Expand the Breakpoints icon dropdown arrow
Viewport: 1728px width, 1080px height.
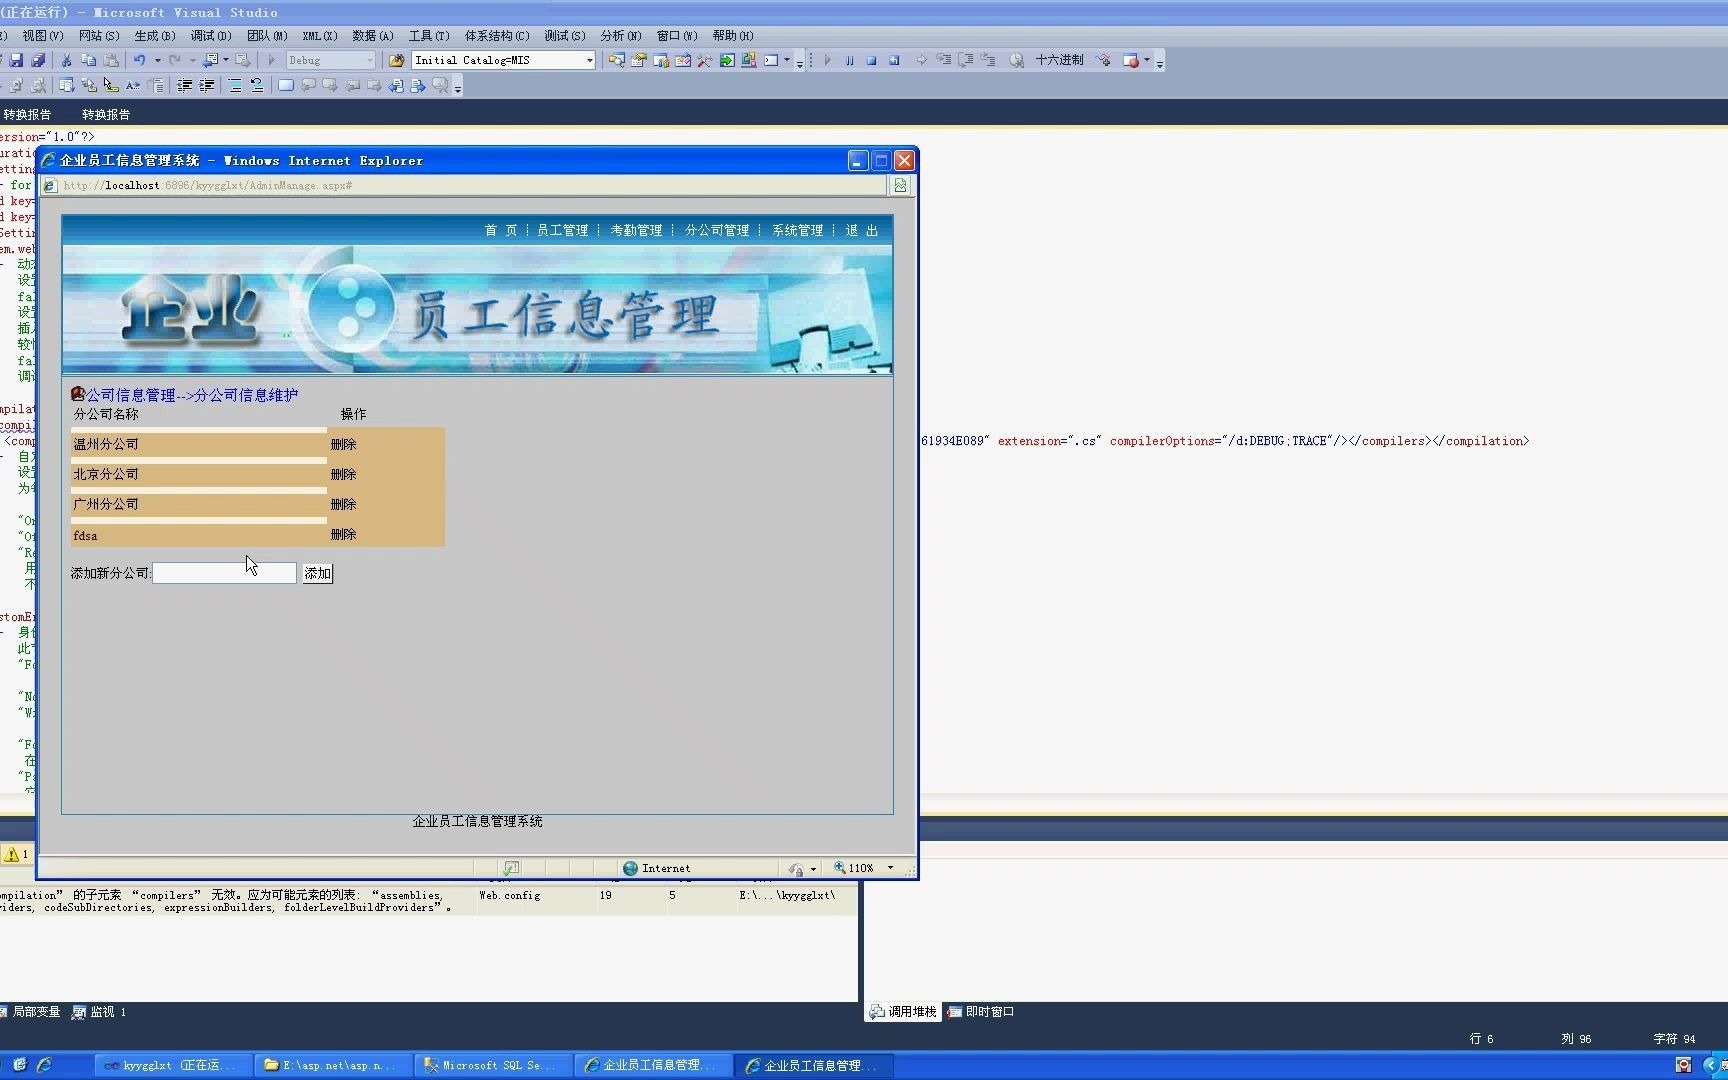coord(1147,60)
